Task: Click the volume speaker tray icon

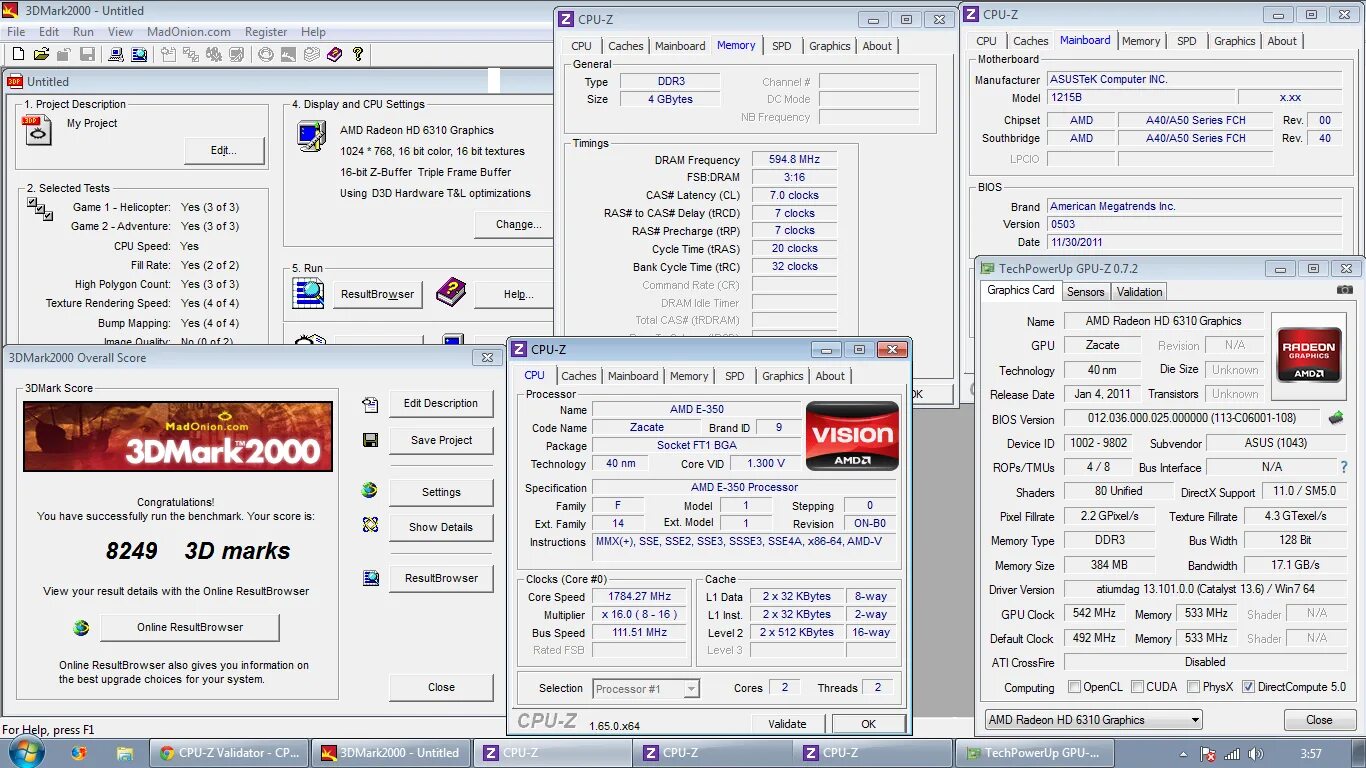Action: point(1254,754)
